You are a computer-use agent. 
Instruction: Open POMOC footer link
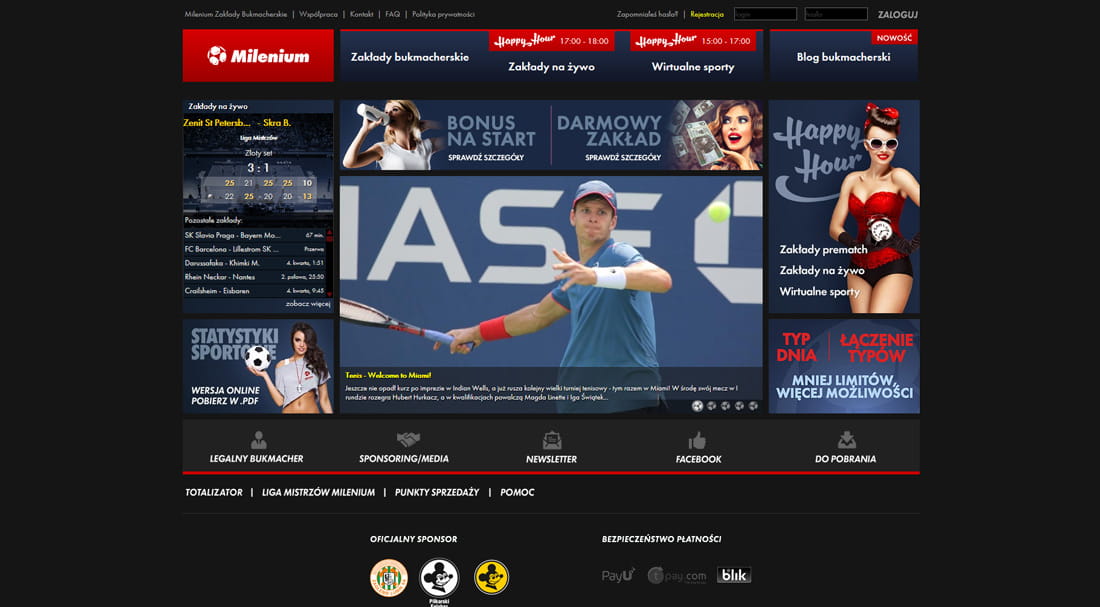point(517,493)
